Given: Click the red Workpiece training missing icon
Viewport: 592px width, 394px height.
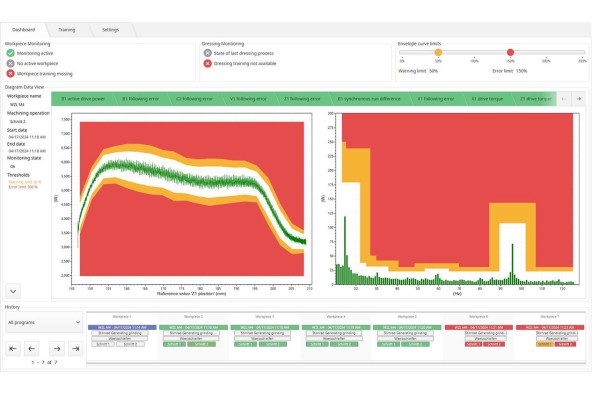Looking at the screenshot, I should tap(11, 74).
